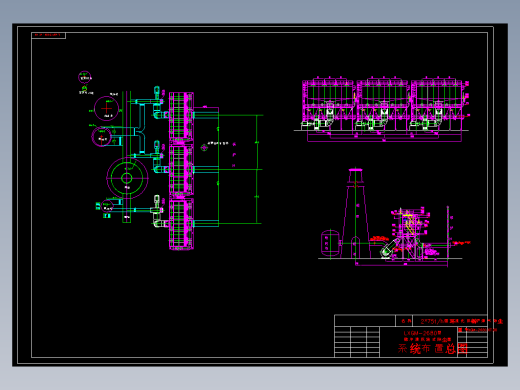The width and height of the screenshot is (520, 390).
Task: Select the top dust collector block in plan view
Action: click(x=181, y=116)
